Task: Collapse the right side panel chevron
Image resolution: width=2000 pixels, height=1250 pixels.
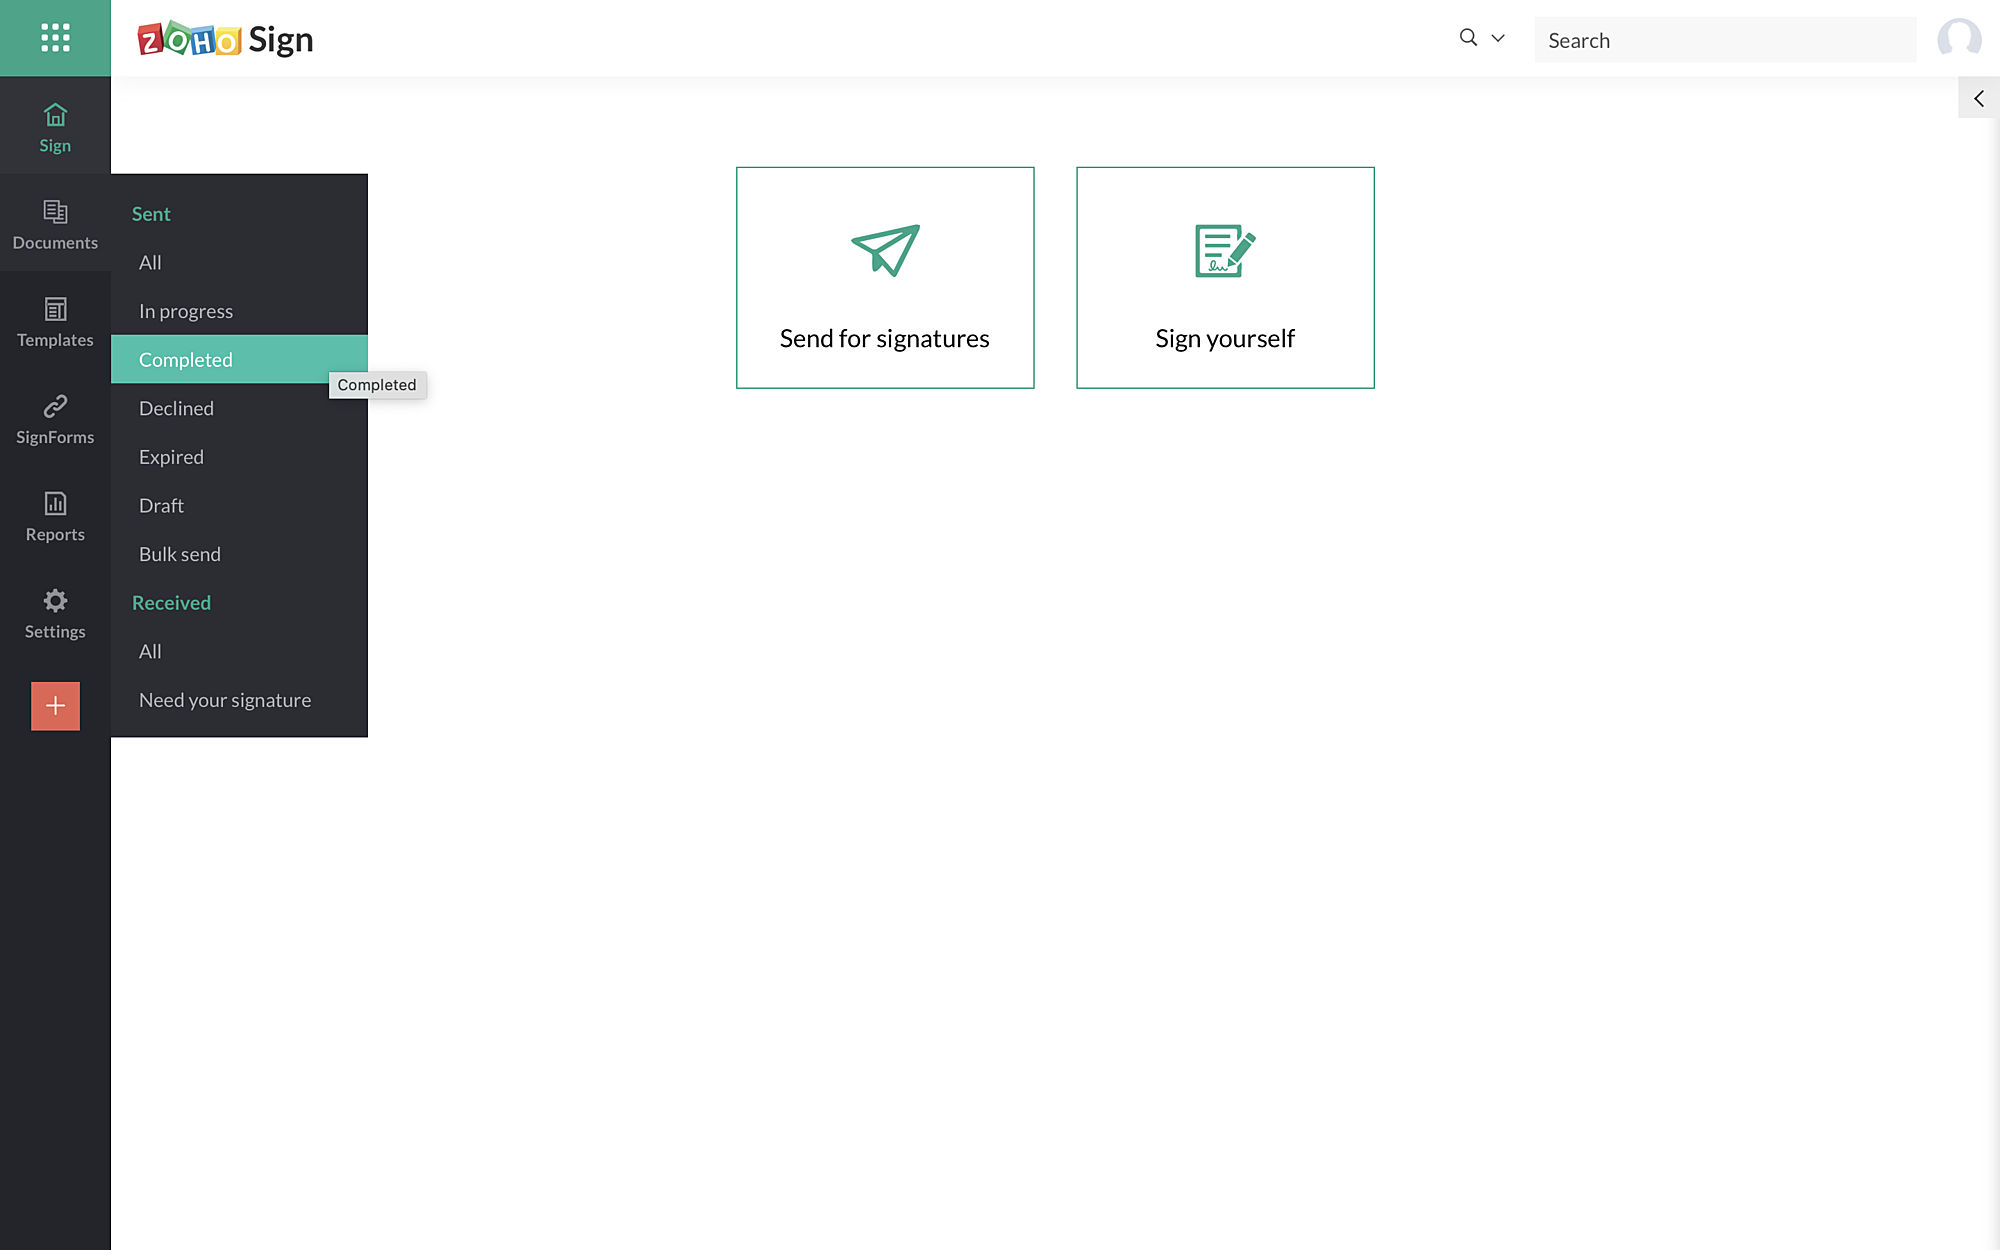Action: [1978, 98]
